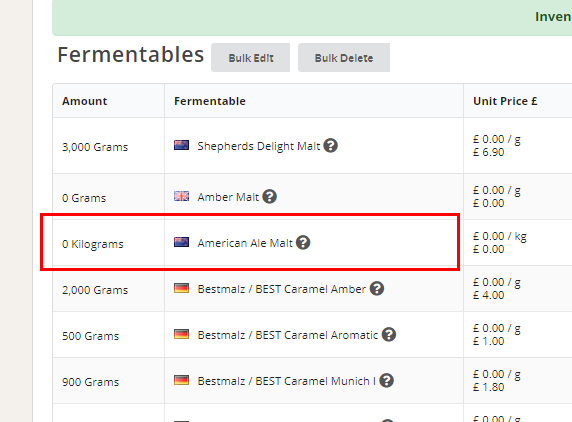This screenshot has width=572, height=422.
Task: Open help icon beside BEST Caramel Aromatic
Action: [x=389, y=334]
